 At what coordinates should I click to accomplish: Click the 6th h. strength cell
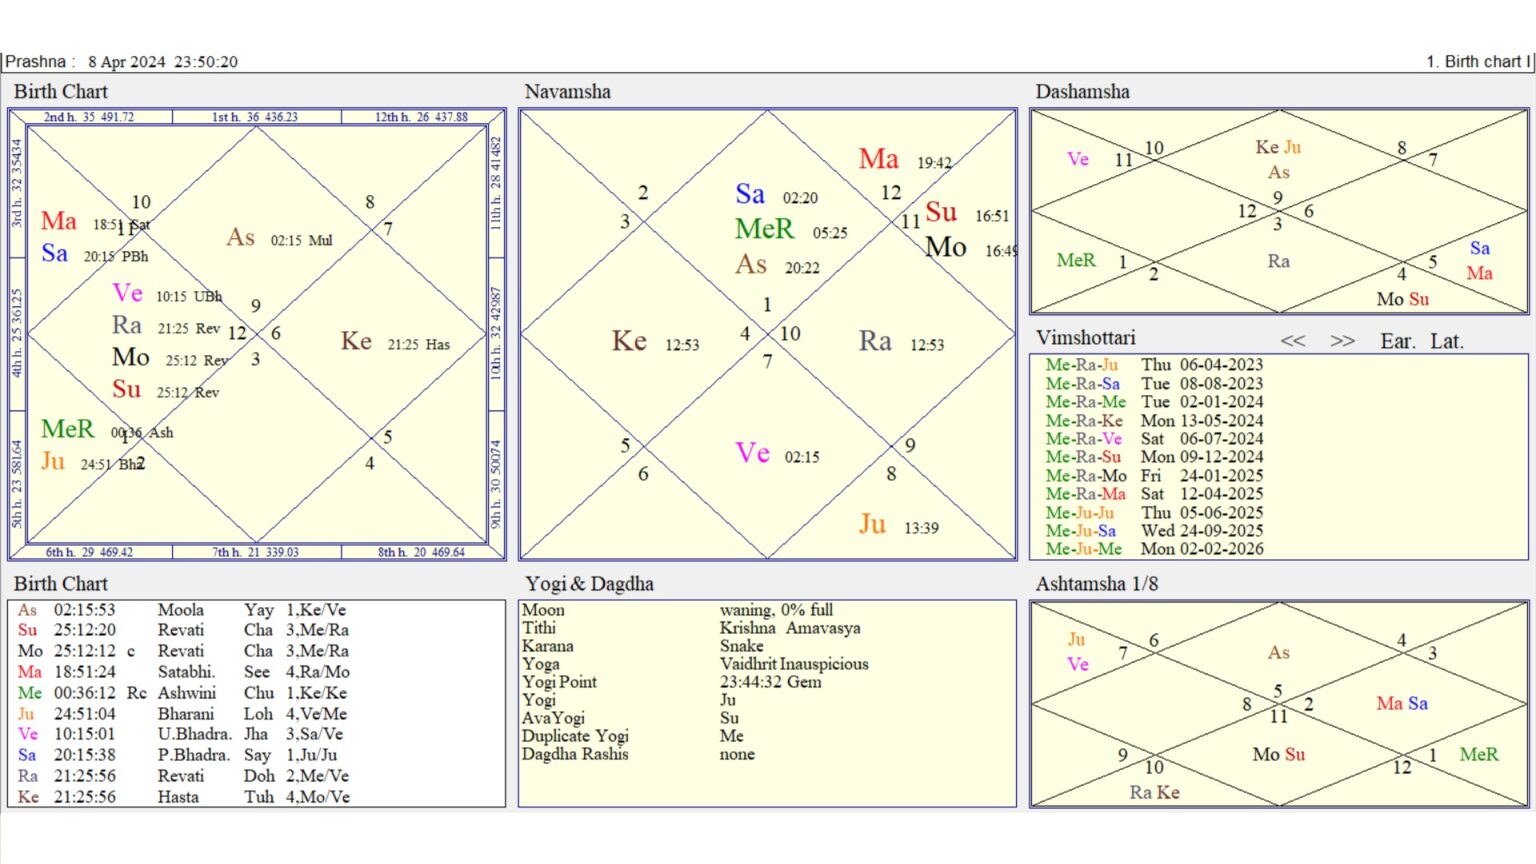[x=89, y=552]
